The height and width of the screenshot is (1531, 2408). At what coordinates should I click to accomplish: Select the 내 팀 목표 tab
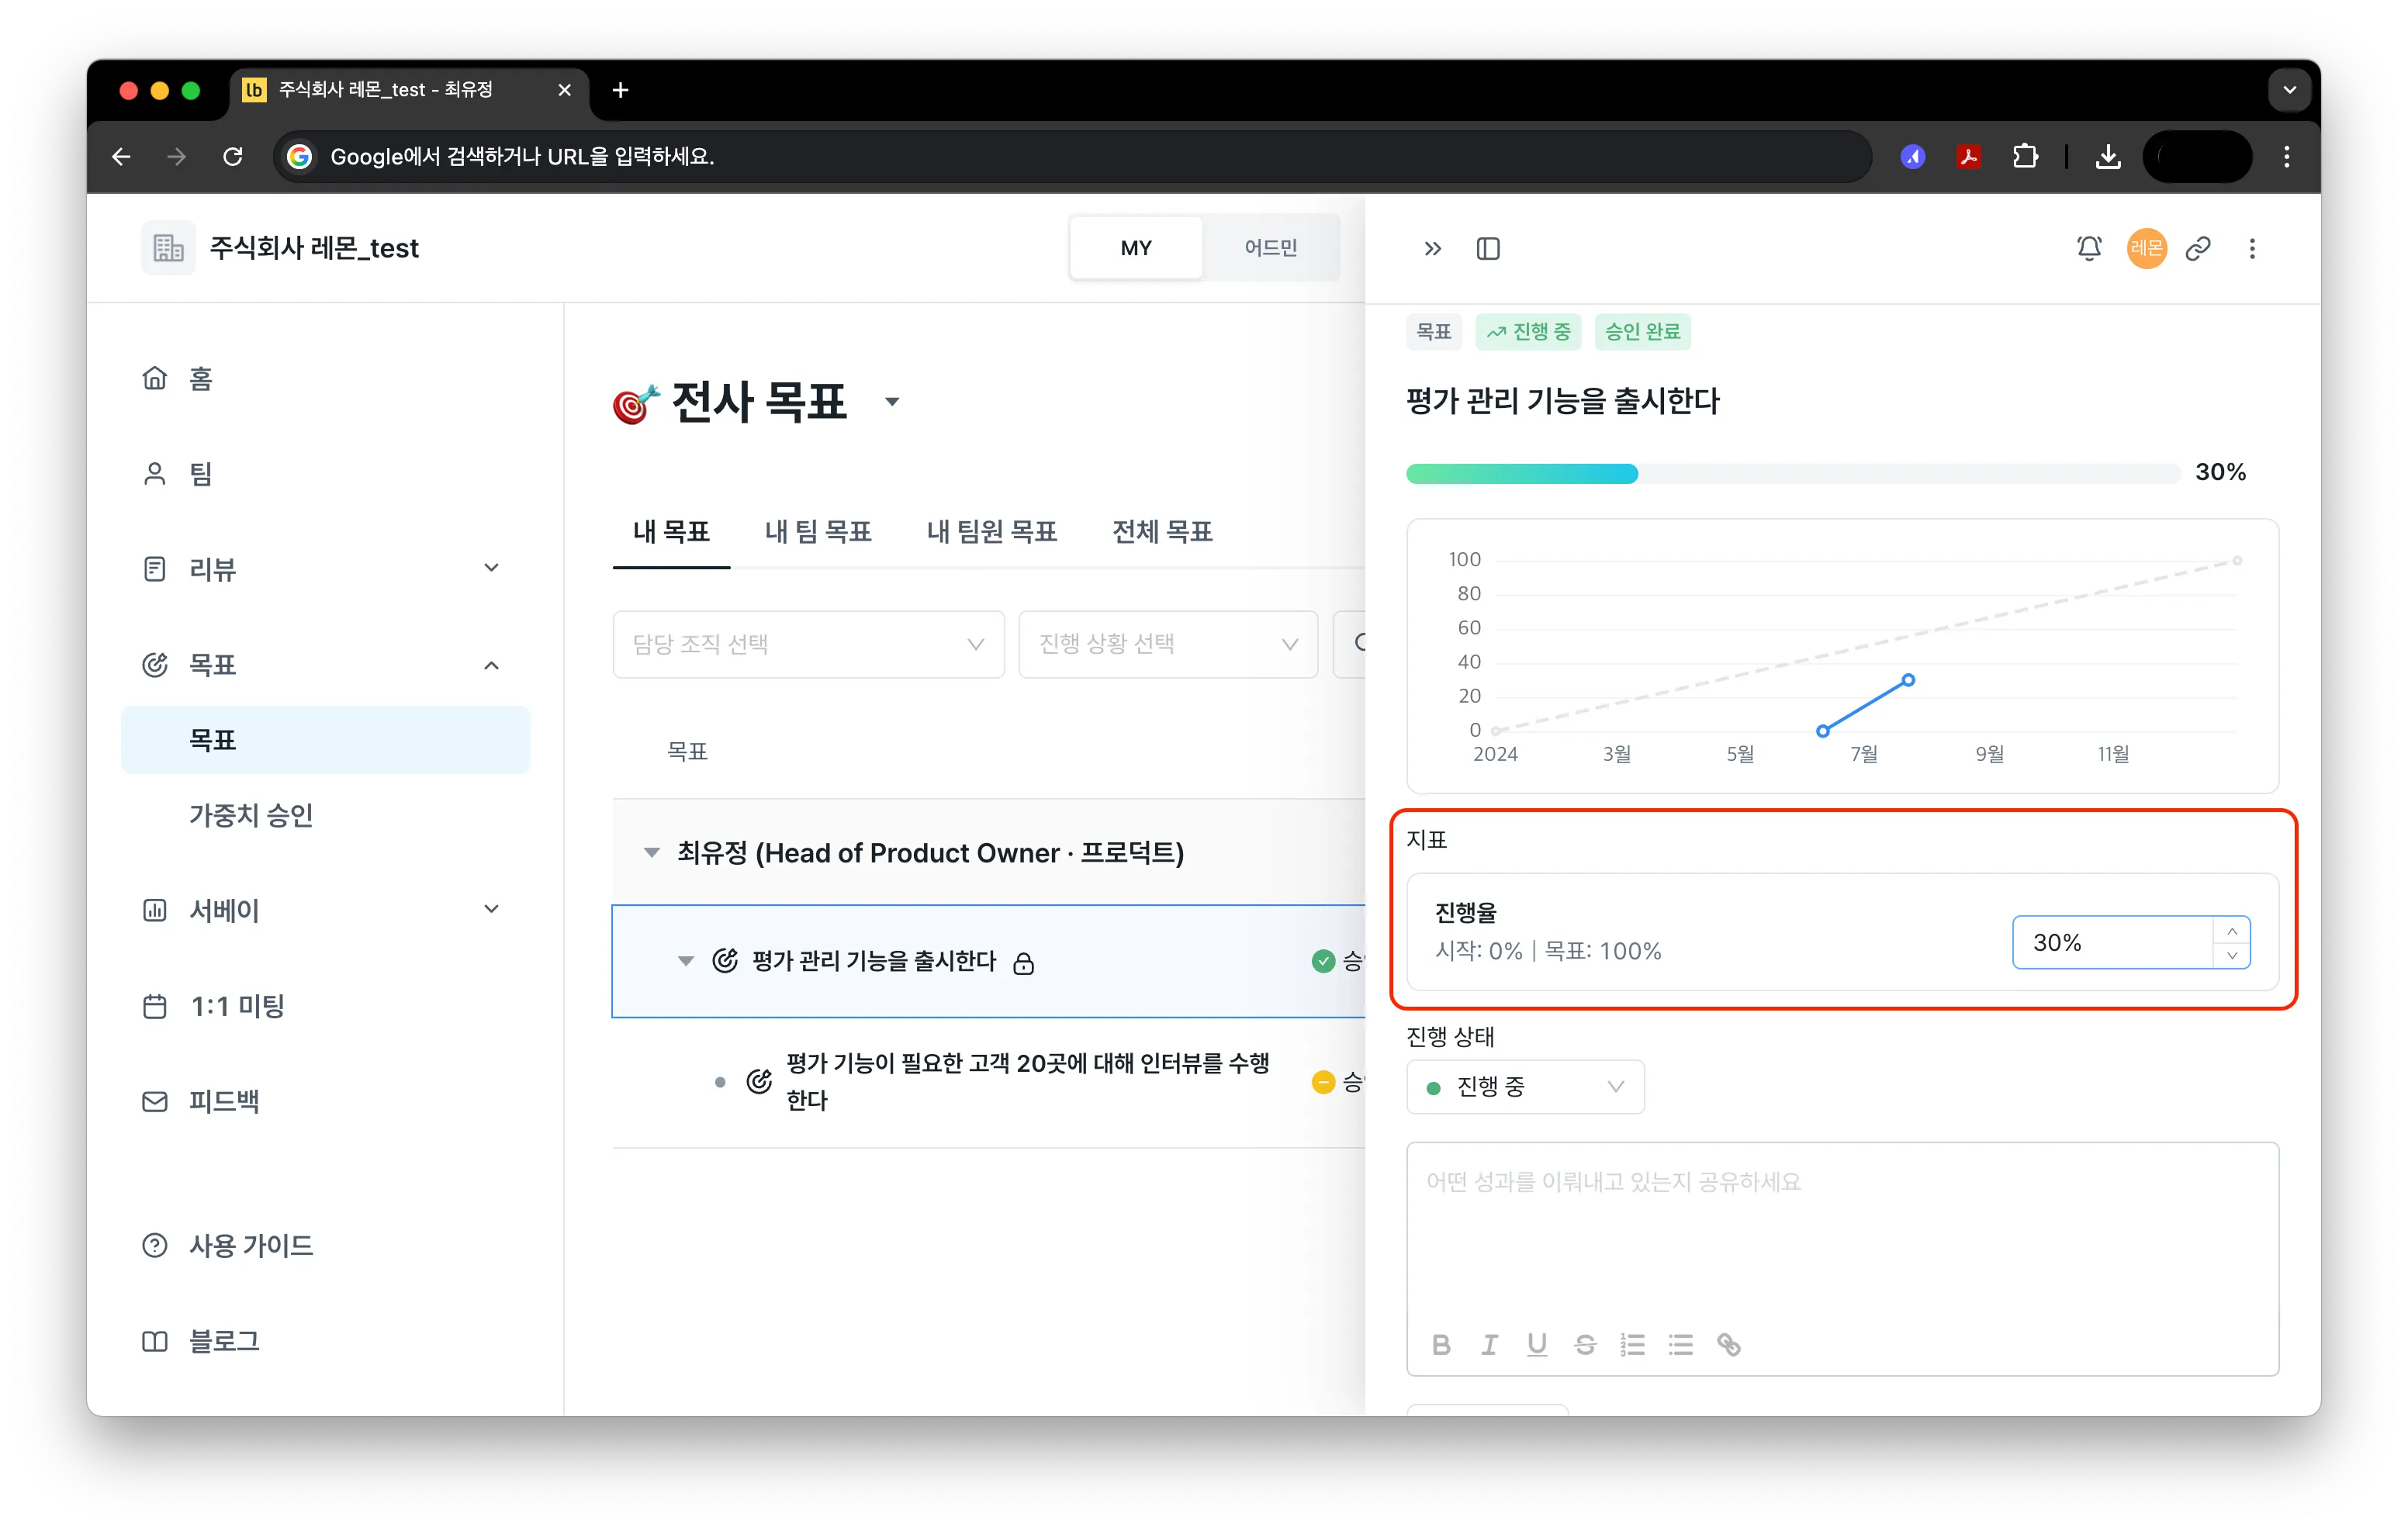click(818, 532)
